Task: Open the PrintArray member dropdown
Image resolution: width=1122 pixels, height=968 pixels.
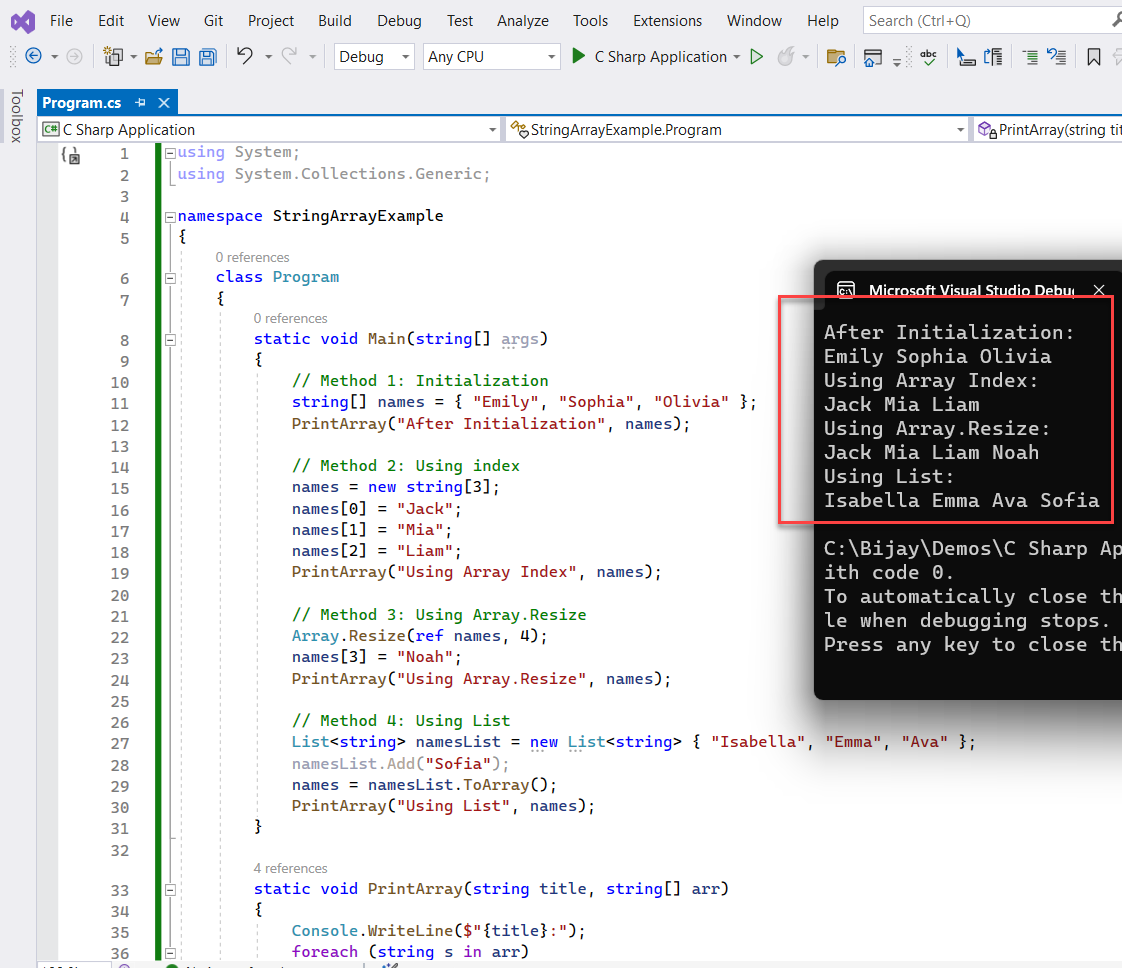Action: (x=1048, y=129)
